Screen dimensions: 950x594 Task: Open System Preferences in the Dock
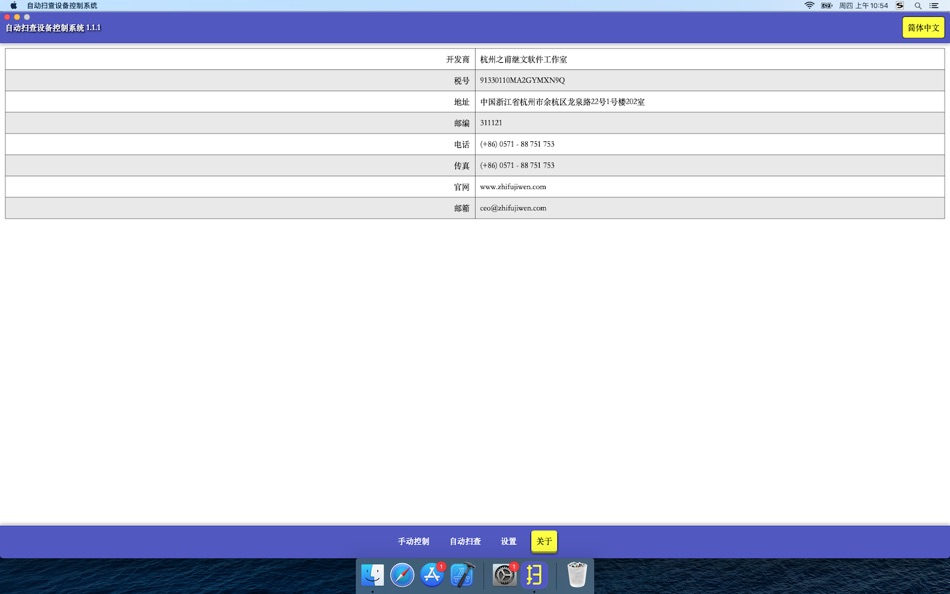pos(504,575)
